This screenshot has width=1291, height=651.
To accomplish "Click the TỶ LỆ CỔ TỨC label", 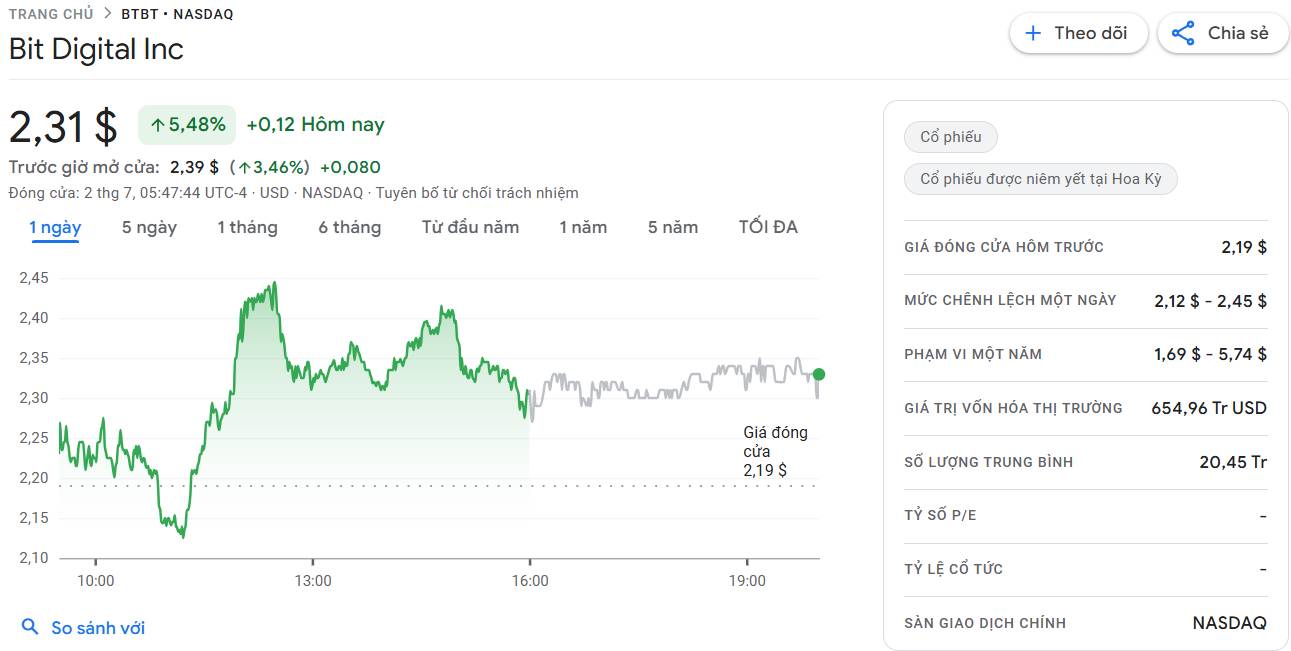I will pos(953,569).
